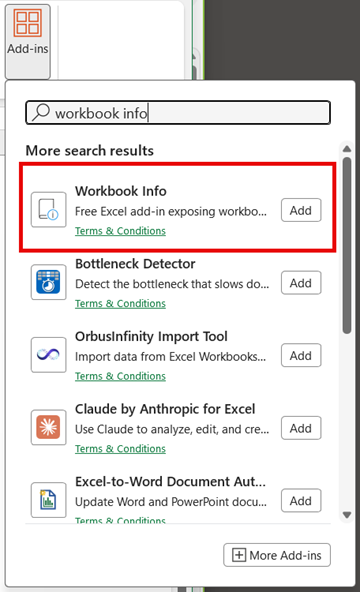Click the results list scrollbar thumb
This screenshot has width=360, height=592.
347,245
